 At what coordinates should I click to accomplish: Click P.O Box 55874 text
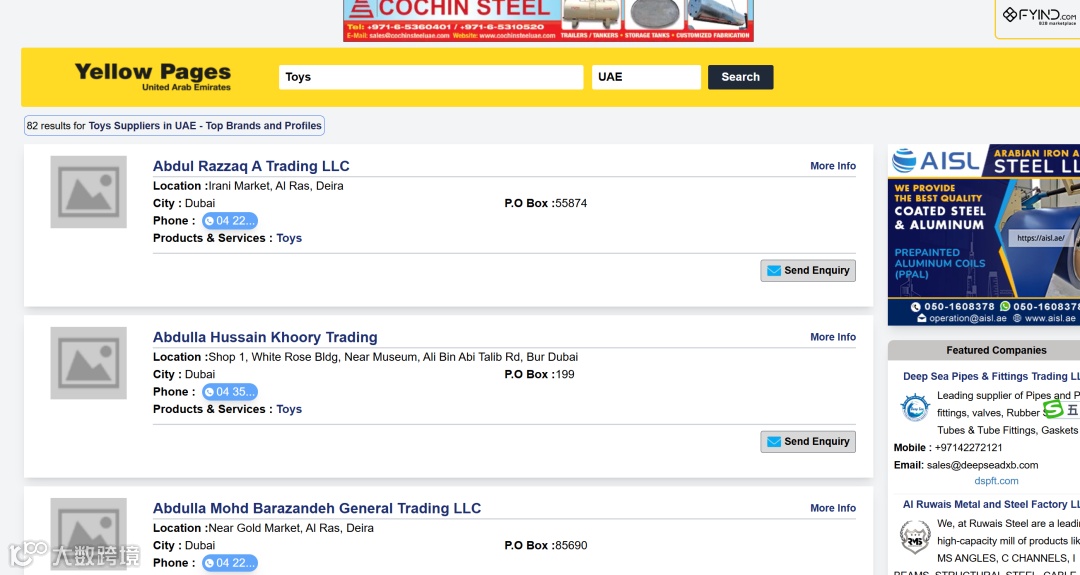(546, 203)
